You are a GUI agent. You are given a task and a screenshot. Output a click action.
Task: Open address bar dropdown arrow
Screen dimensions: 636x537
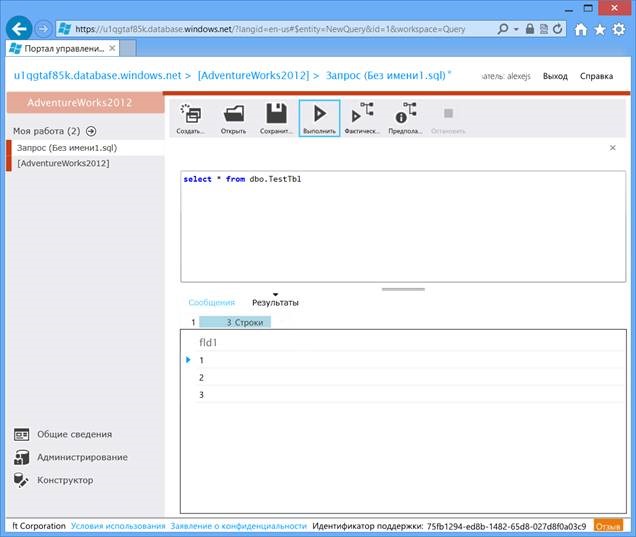click(516, 29)
